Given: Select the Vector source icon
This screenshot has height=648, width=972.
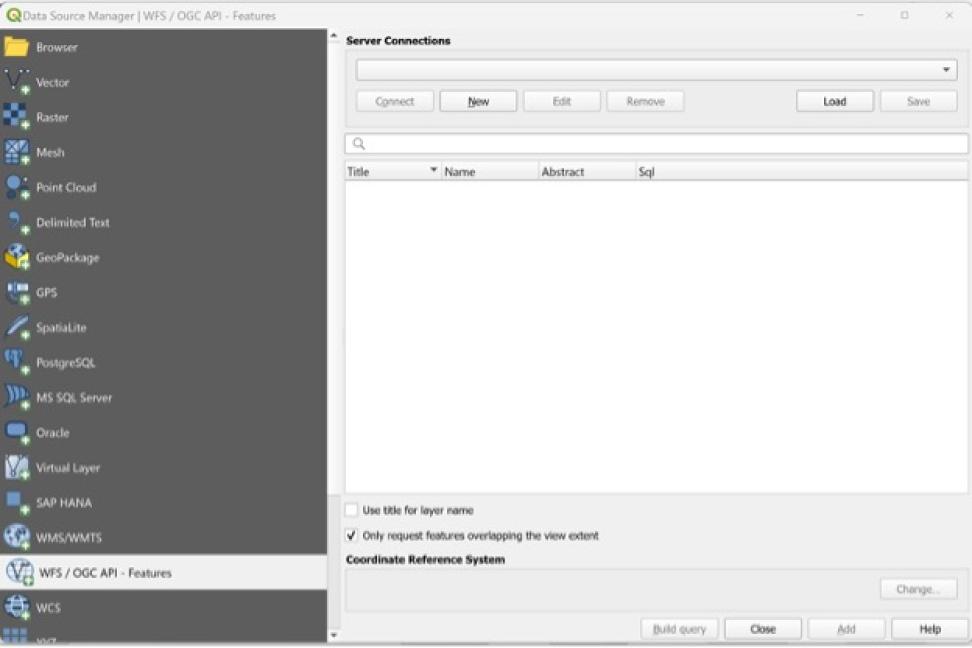Looking at the screenshot, I should click(17, 82).
